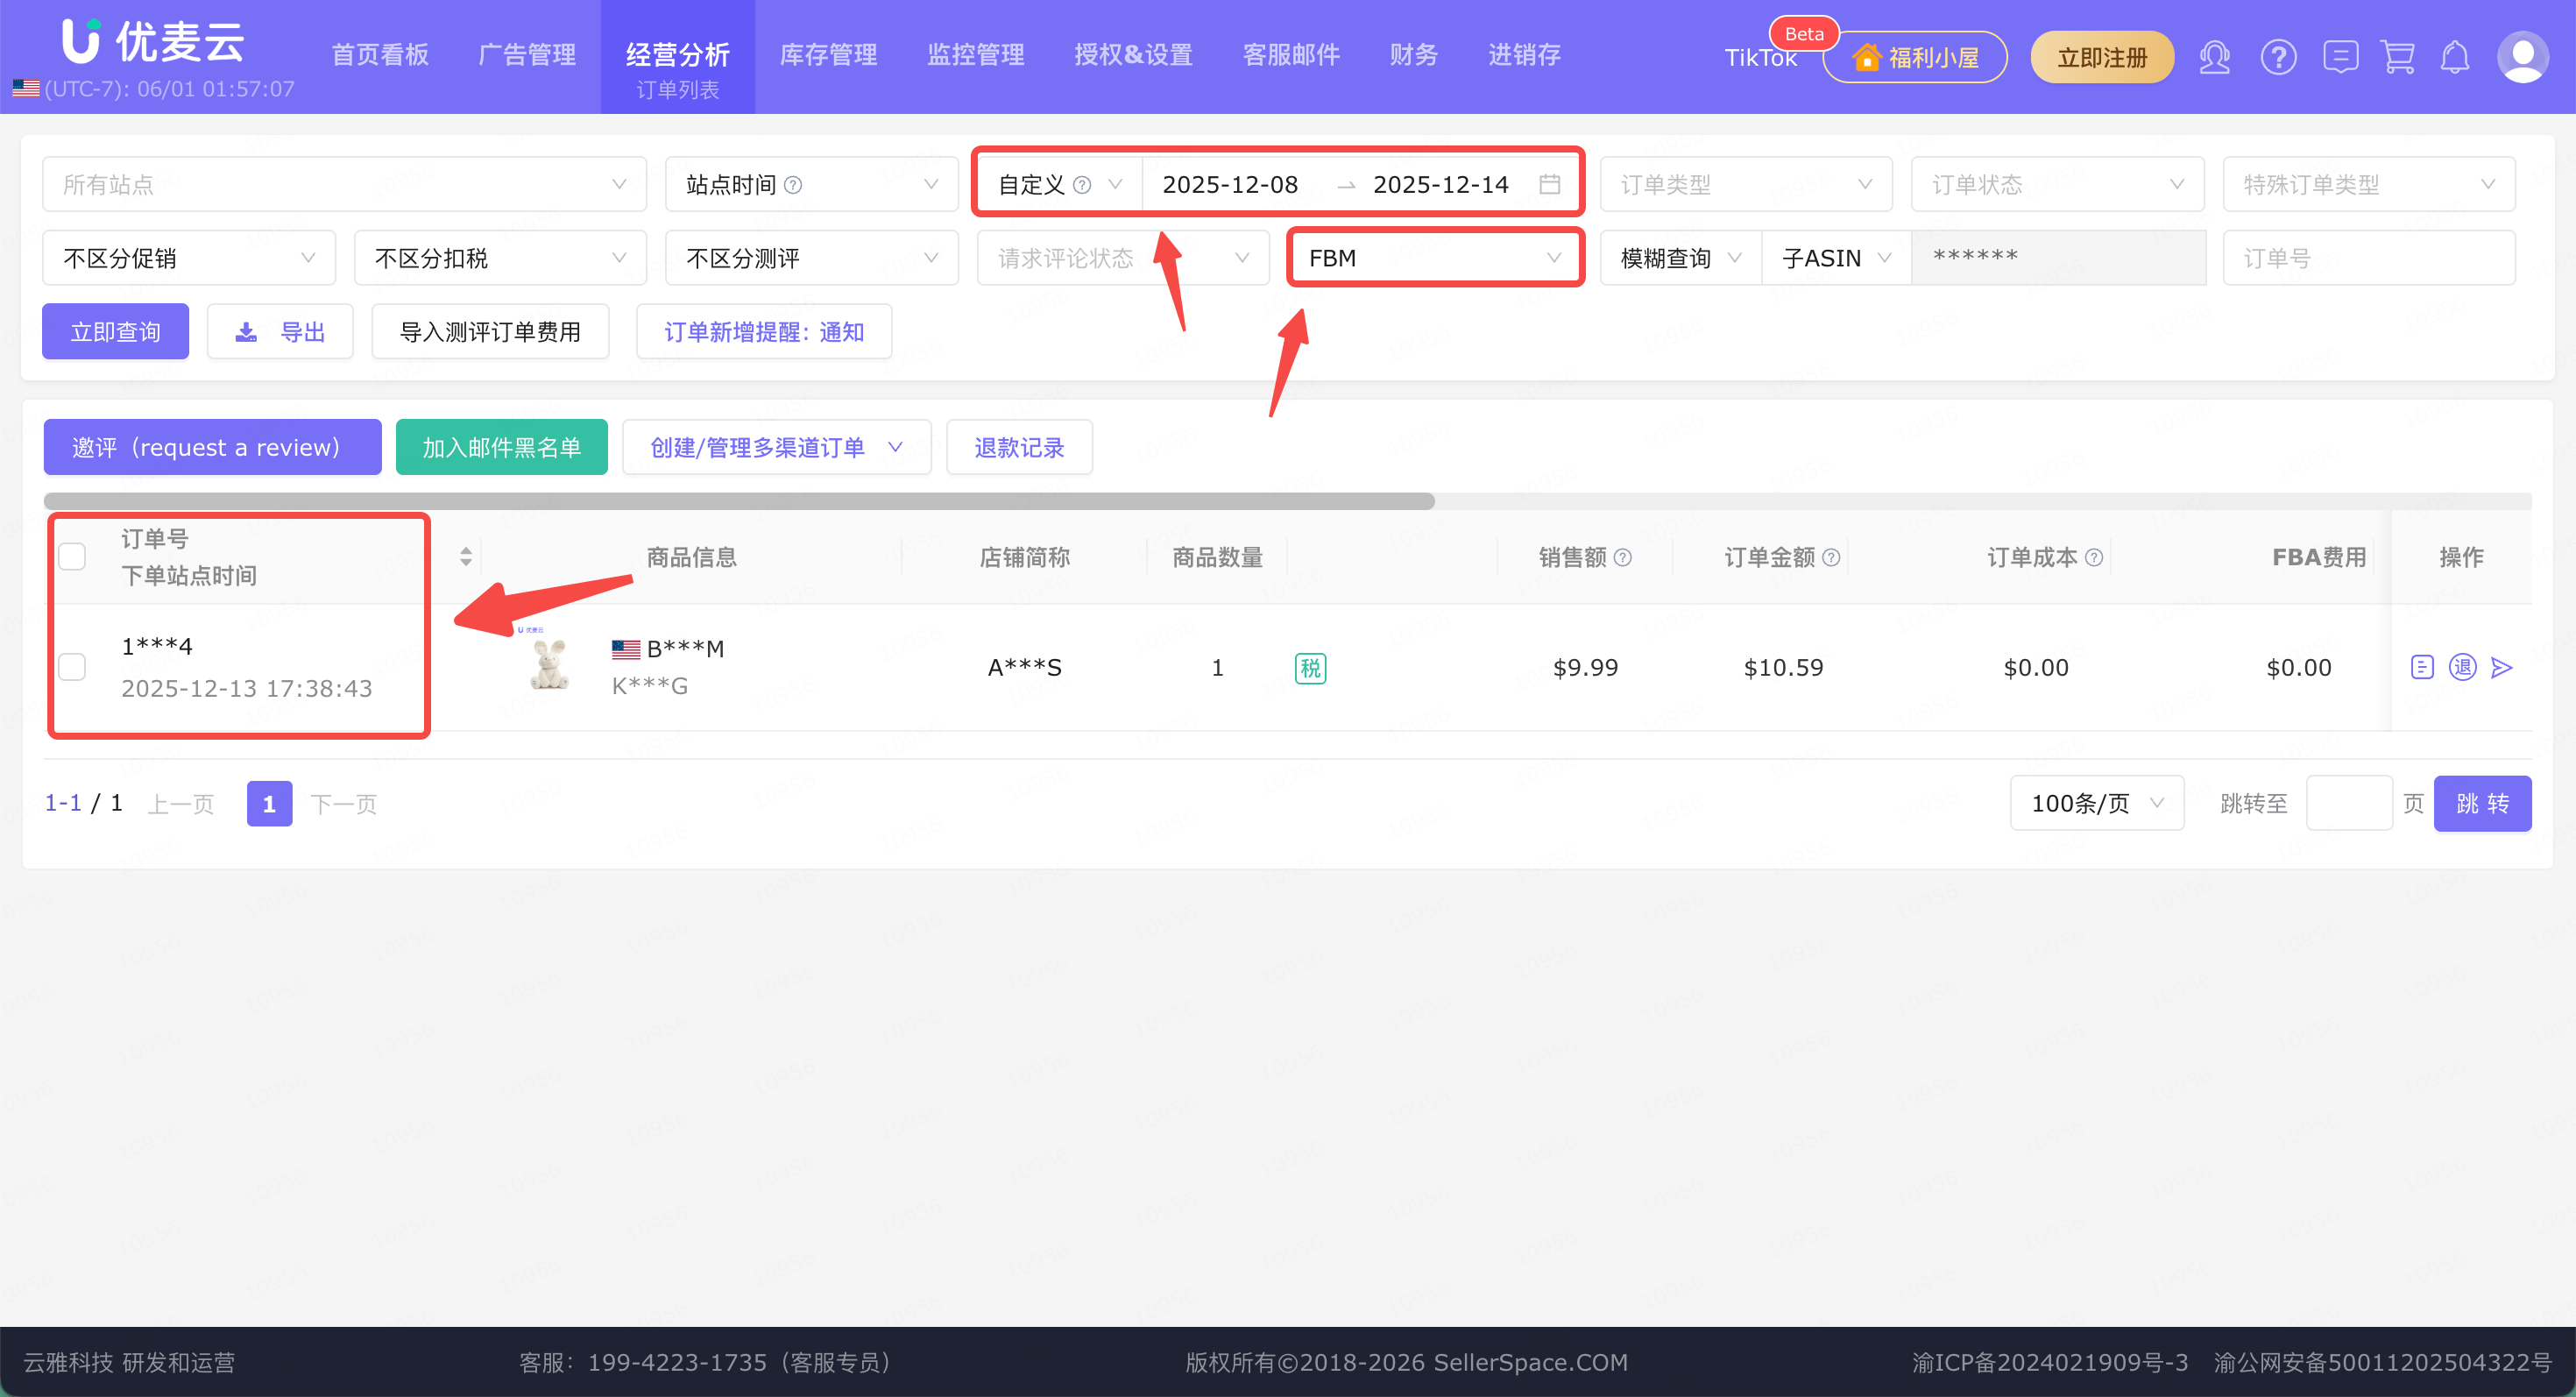Click the 优麦云 logo

[x=152, y=42]
